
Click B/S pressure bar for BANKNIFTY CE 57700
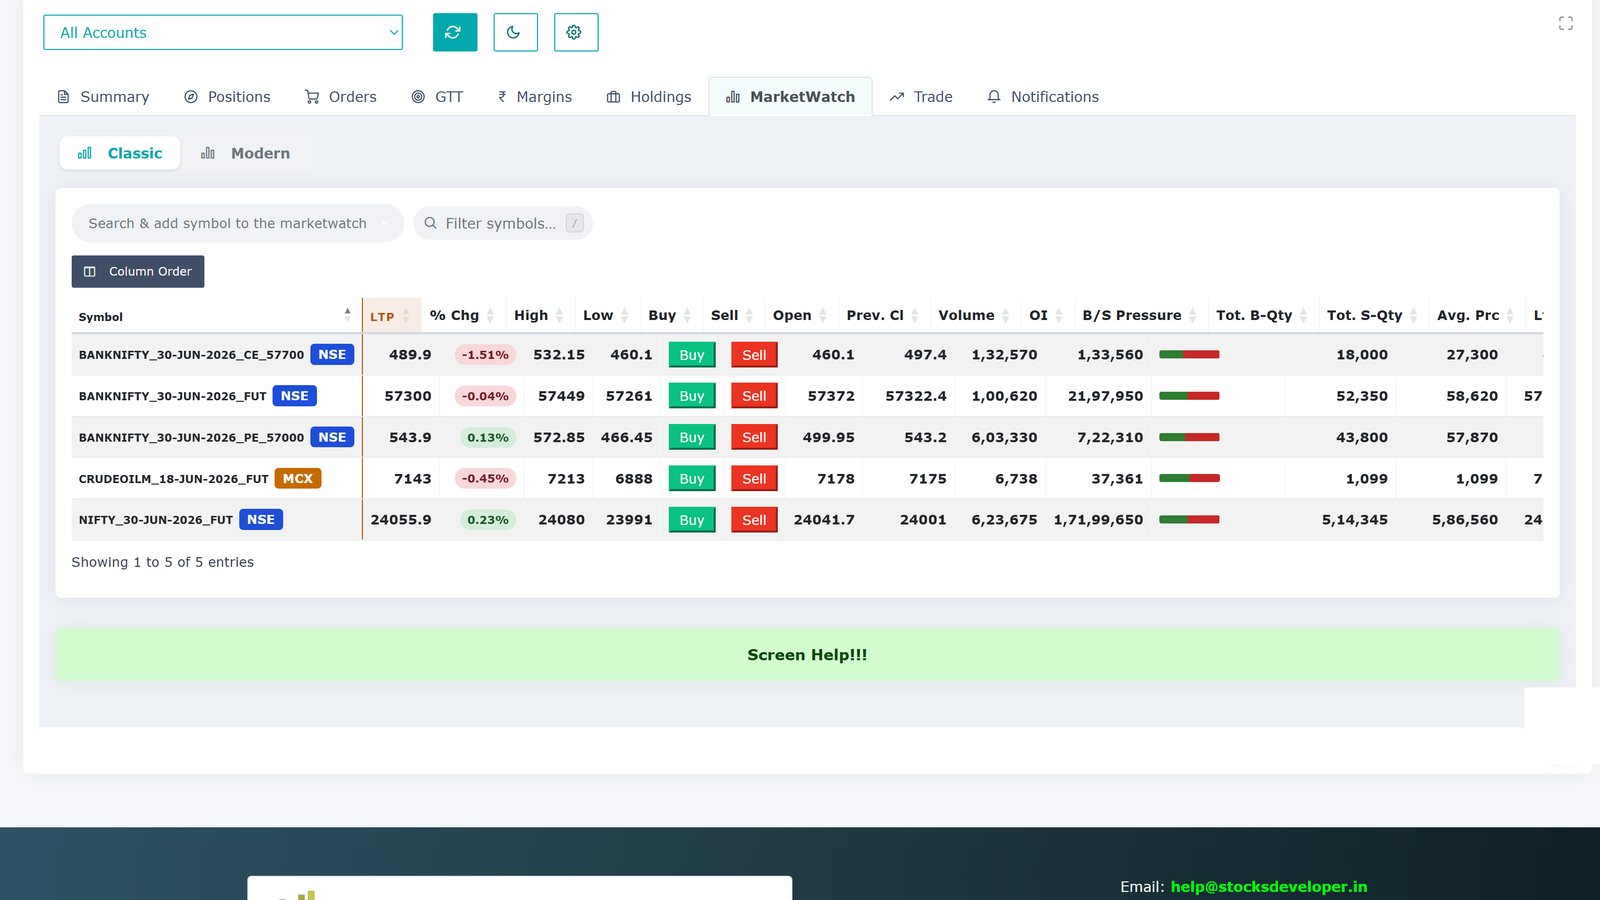(x=1189, y=354)
